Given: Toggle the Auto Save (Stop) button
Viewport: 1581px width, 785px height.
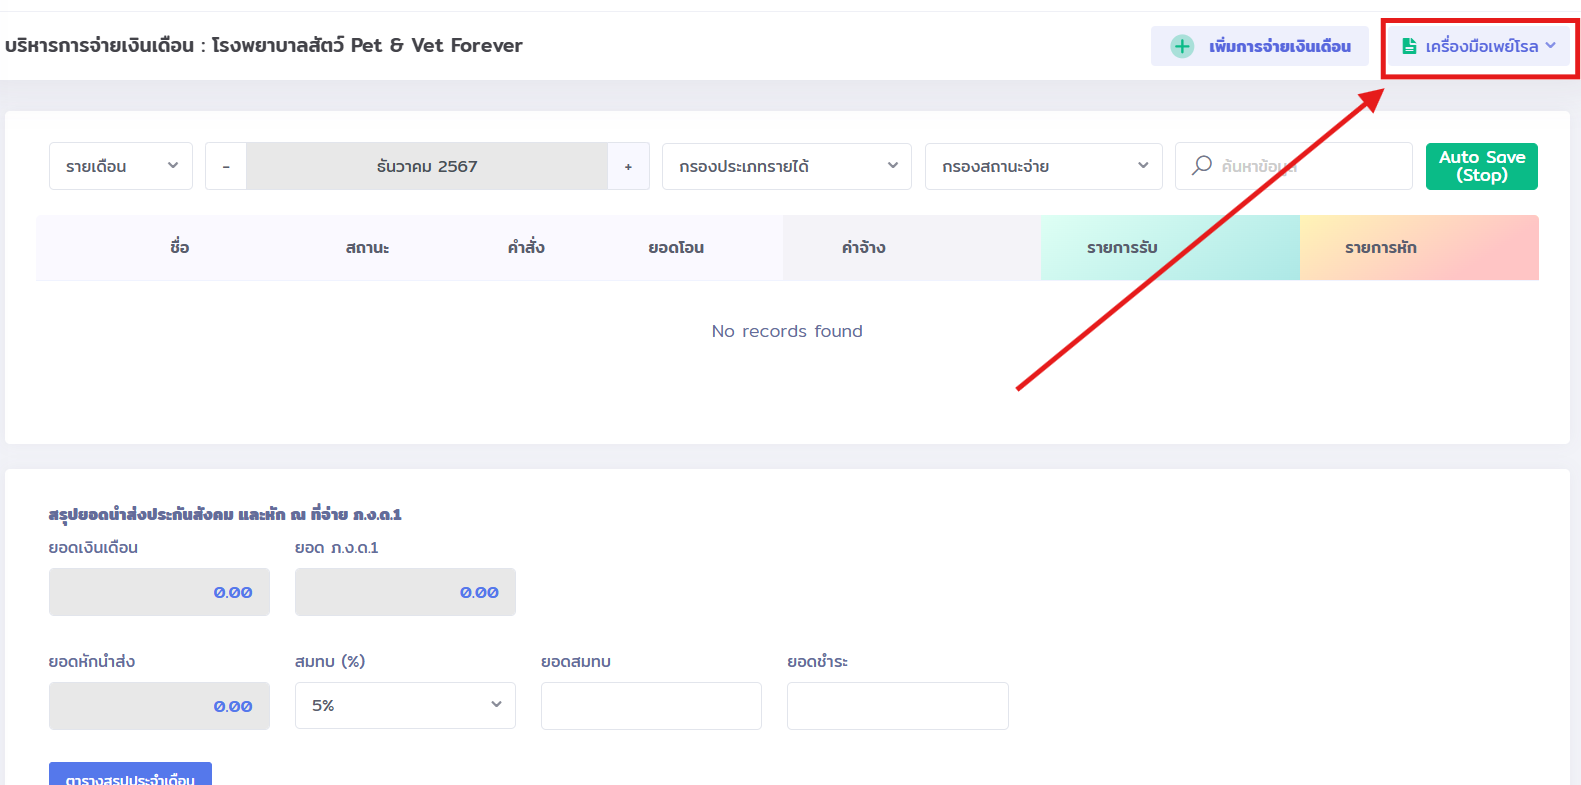Looking at the screenshot, I should coord(1481,166).
